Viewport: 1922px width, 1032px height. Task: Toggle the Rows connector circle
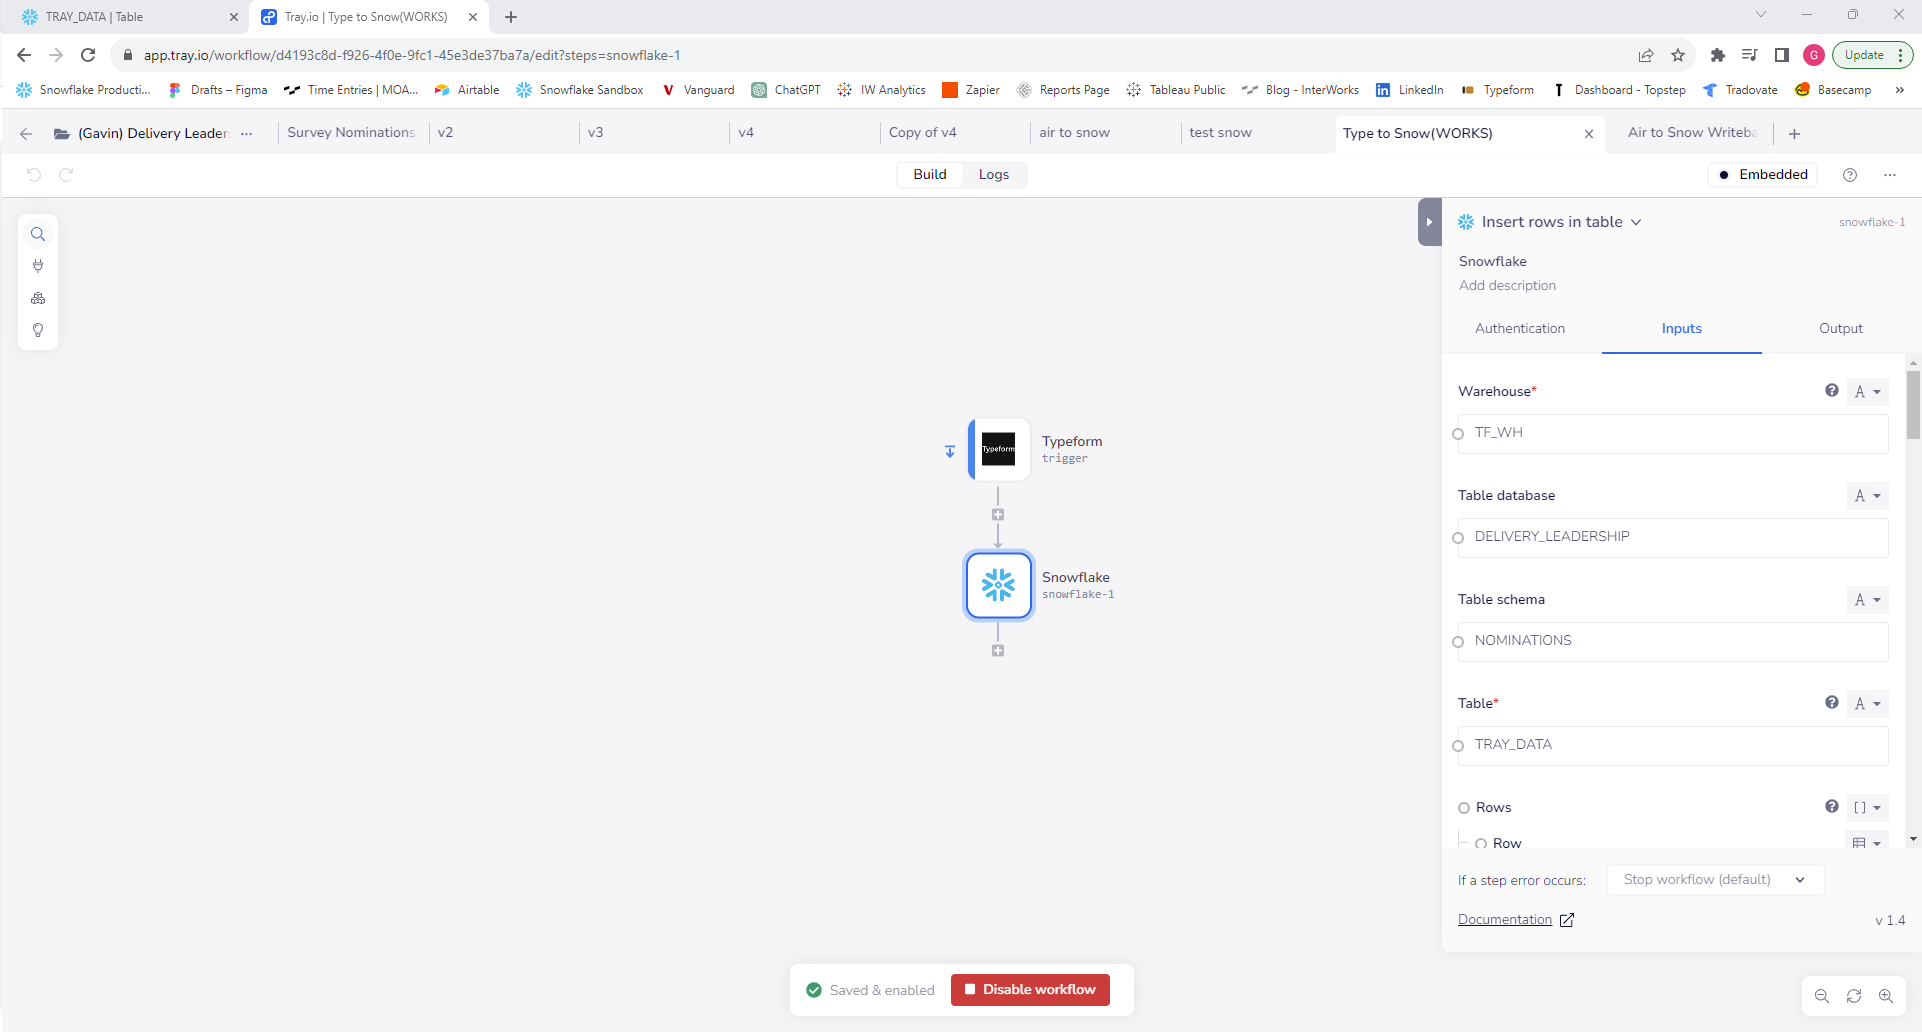[1464, 808]
